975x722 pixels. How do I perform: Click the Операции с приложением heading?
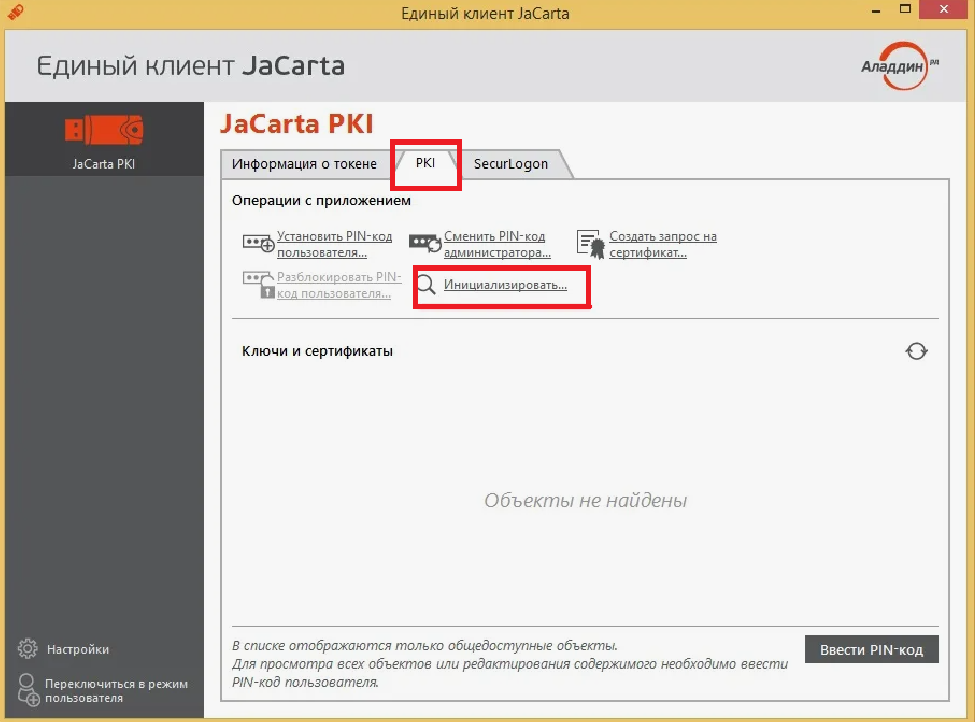click(x=321, y=201)
